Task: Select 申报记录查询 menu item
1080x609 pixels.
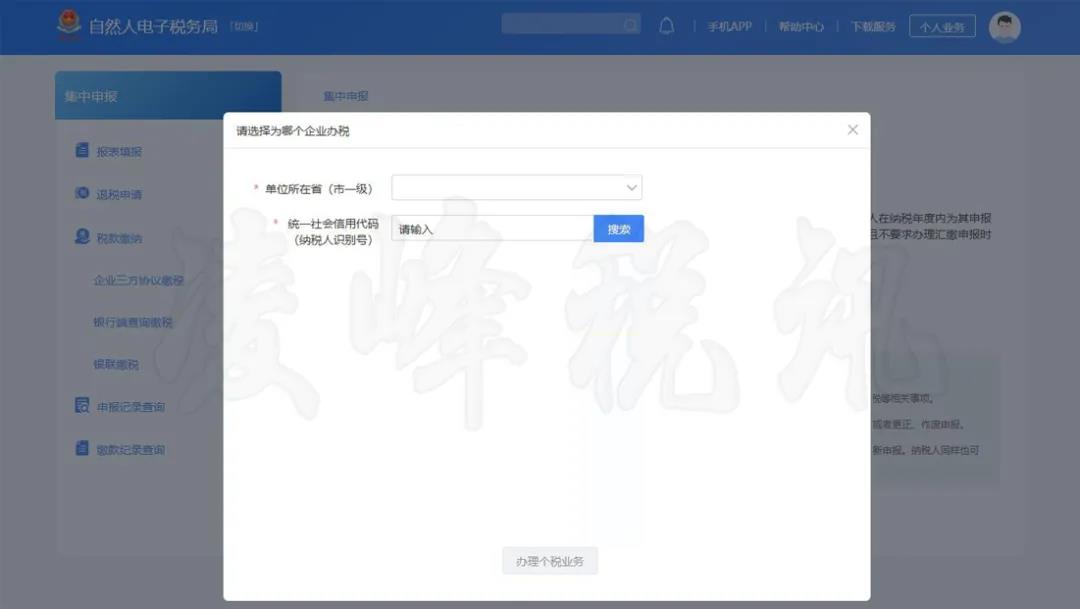Action: point(131,407)
